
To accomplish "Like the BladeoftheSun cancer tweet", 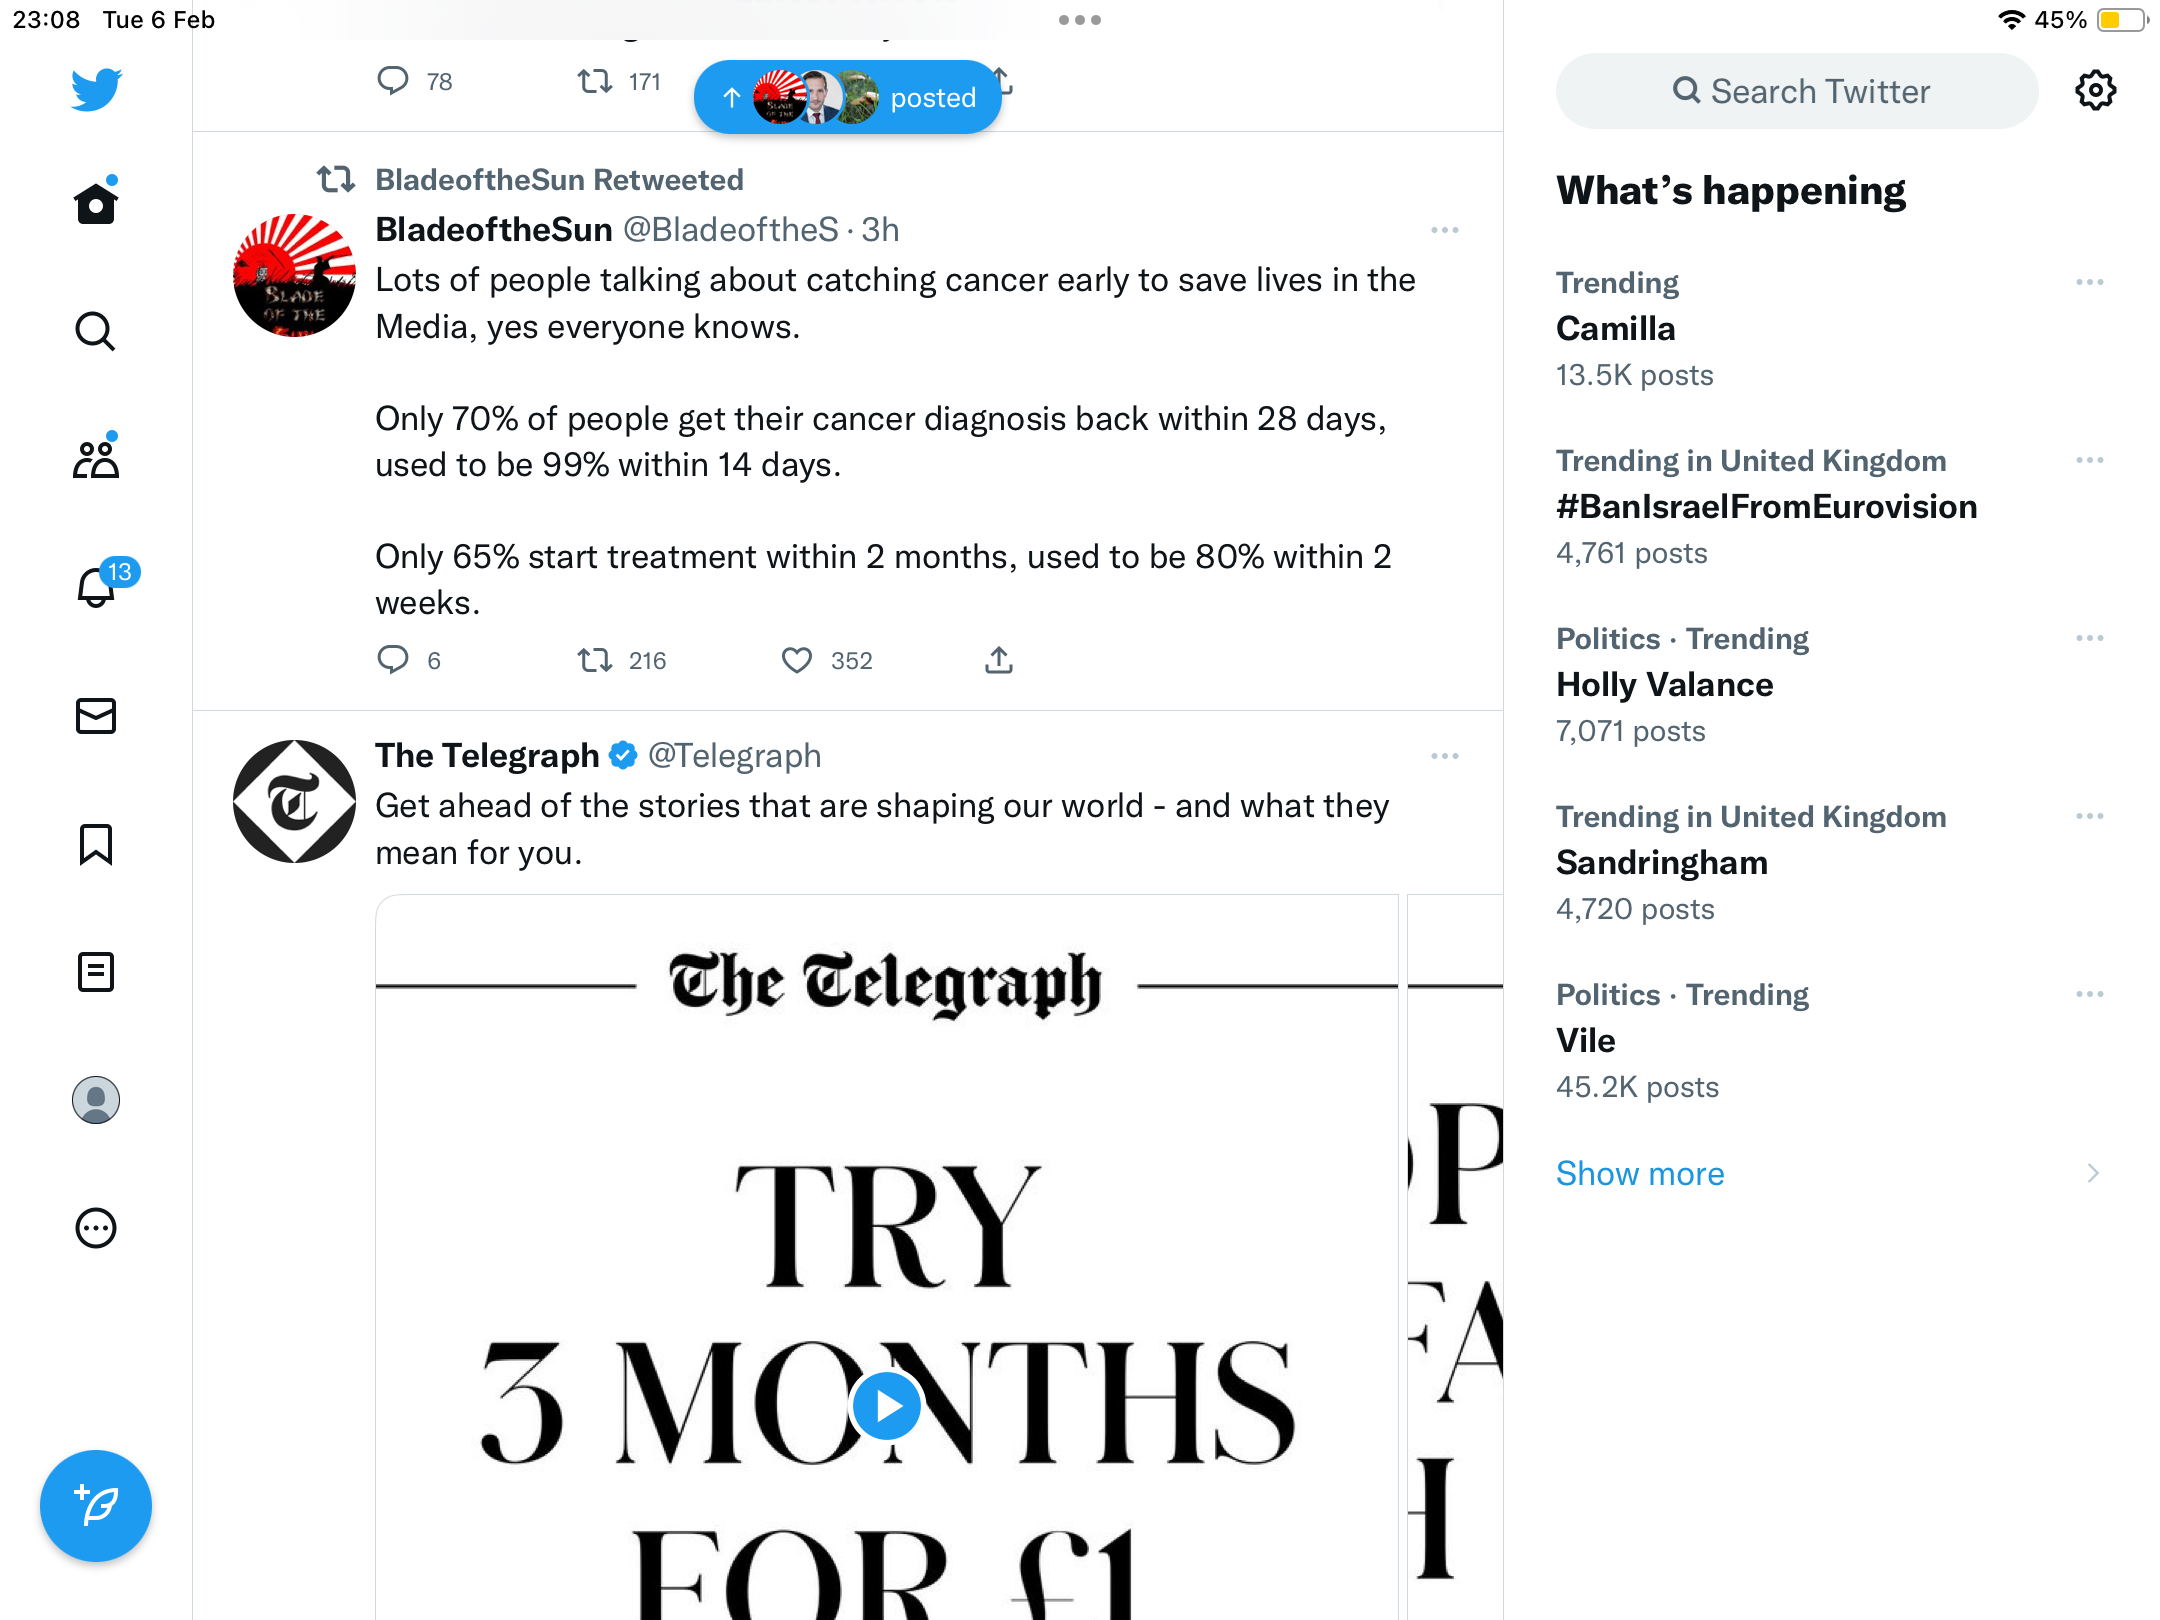I will click(797, 660).
